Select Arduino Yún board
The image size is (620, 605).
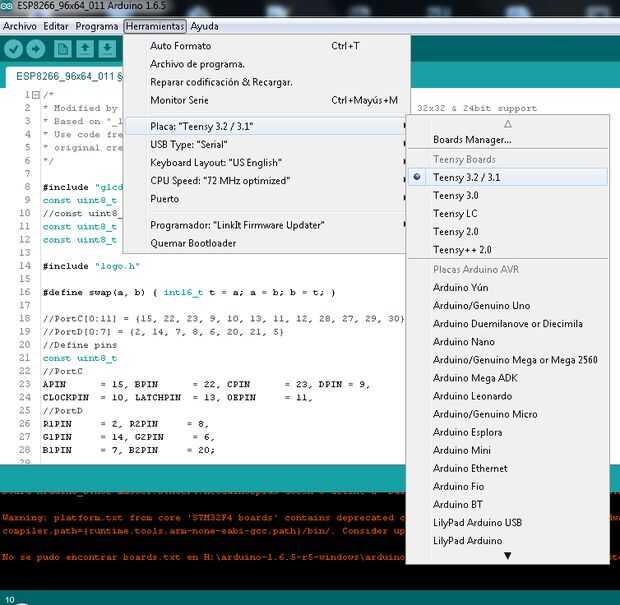[508, 287]
